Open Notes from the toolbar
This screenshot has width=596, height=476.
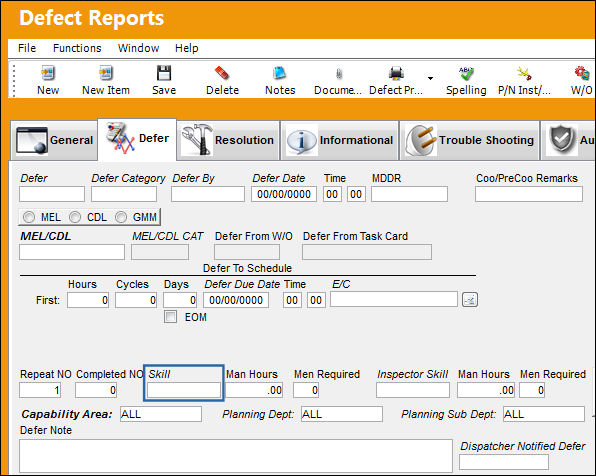coord(280,73)
